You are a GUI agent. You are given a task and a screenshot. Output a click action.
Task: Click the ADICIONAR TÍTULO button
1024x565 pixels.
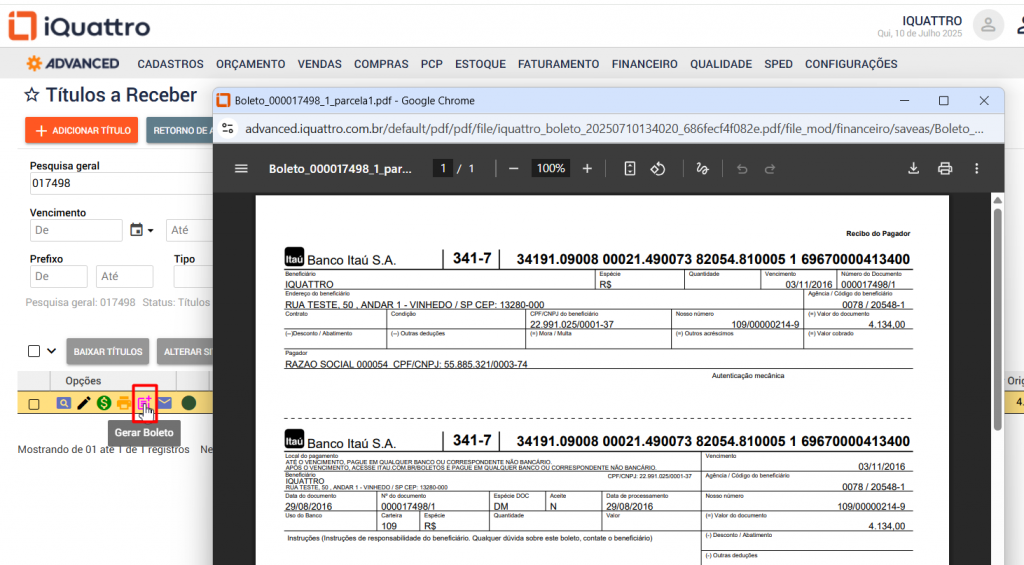pos(82,131)
